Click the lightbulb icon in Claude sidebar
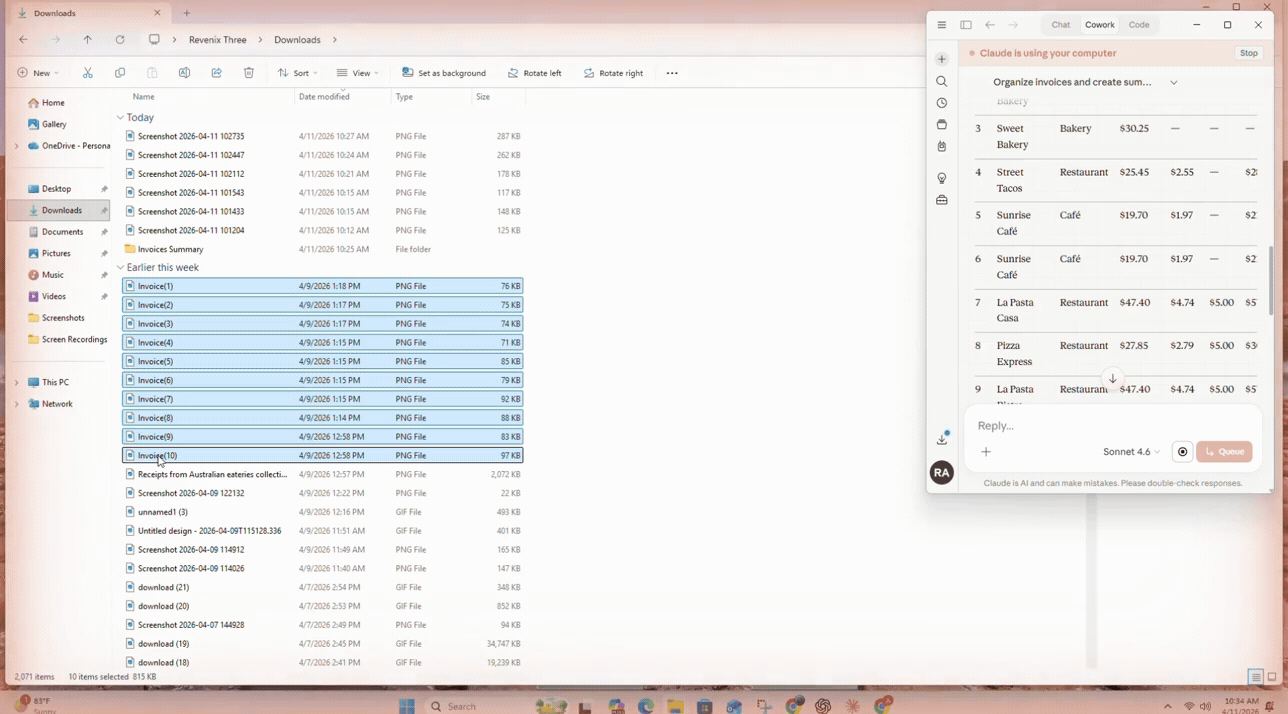Screen dimensions: 1288x714 point(942,178)
